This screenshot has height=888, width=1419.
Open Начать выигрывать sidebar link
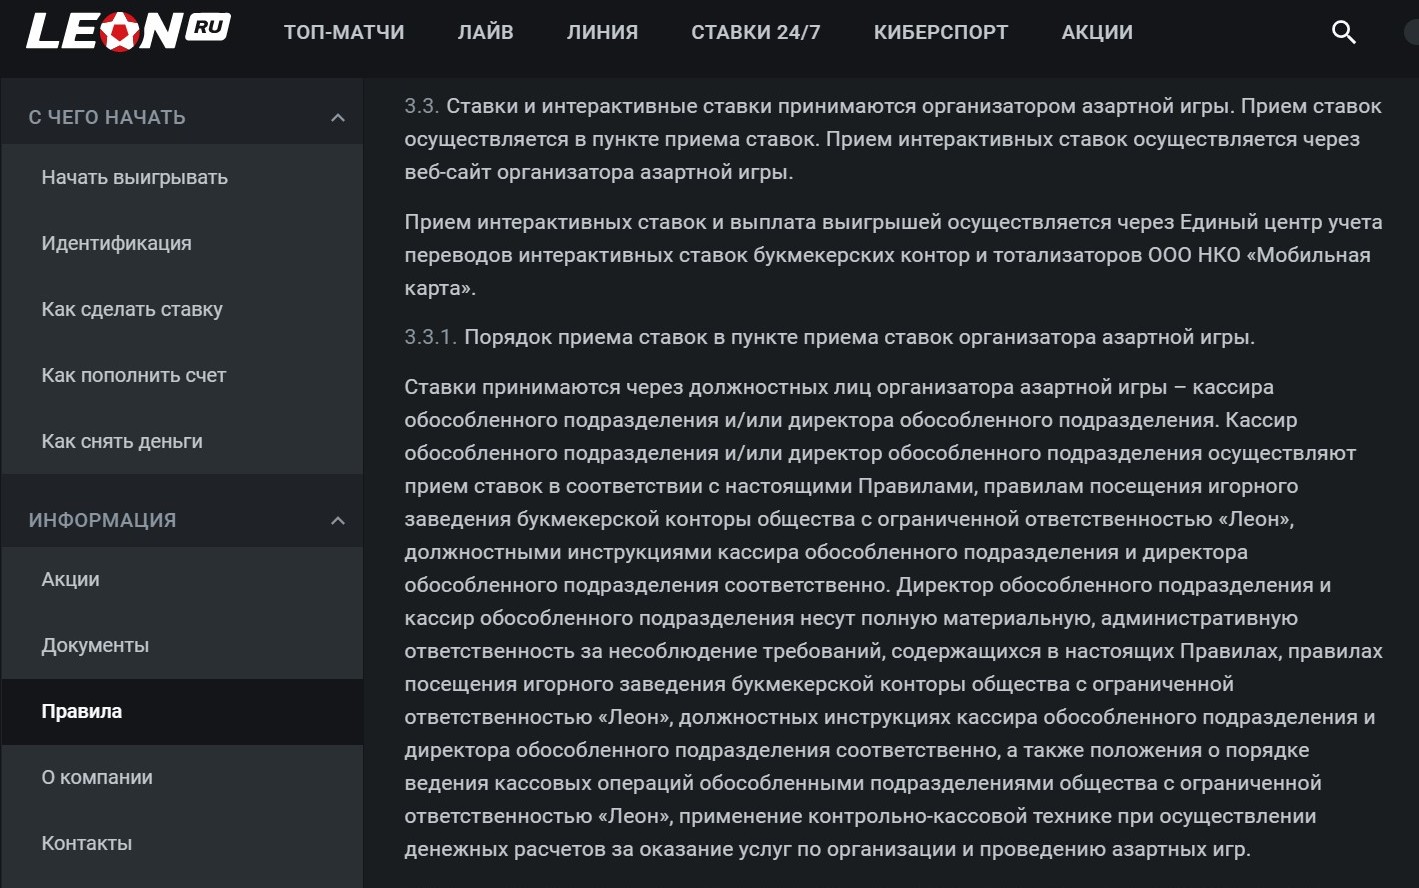[182, 178]
